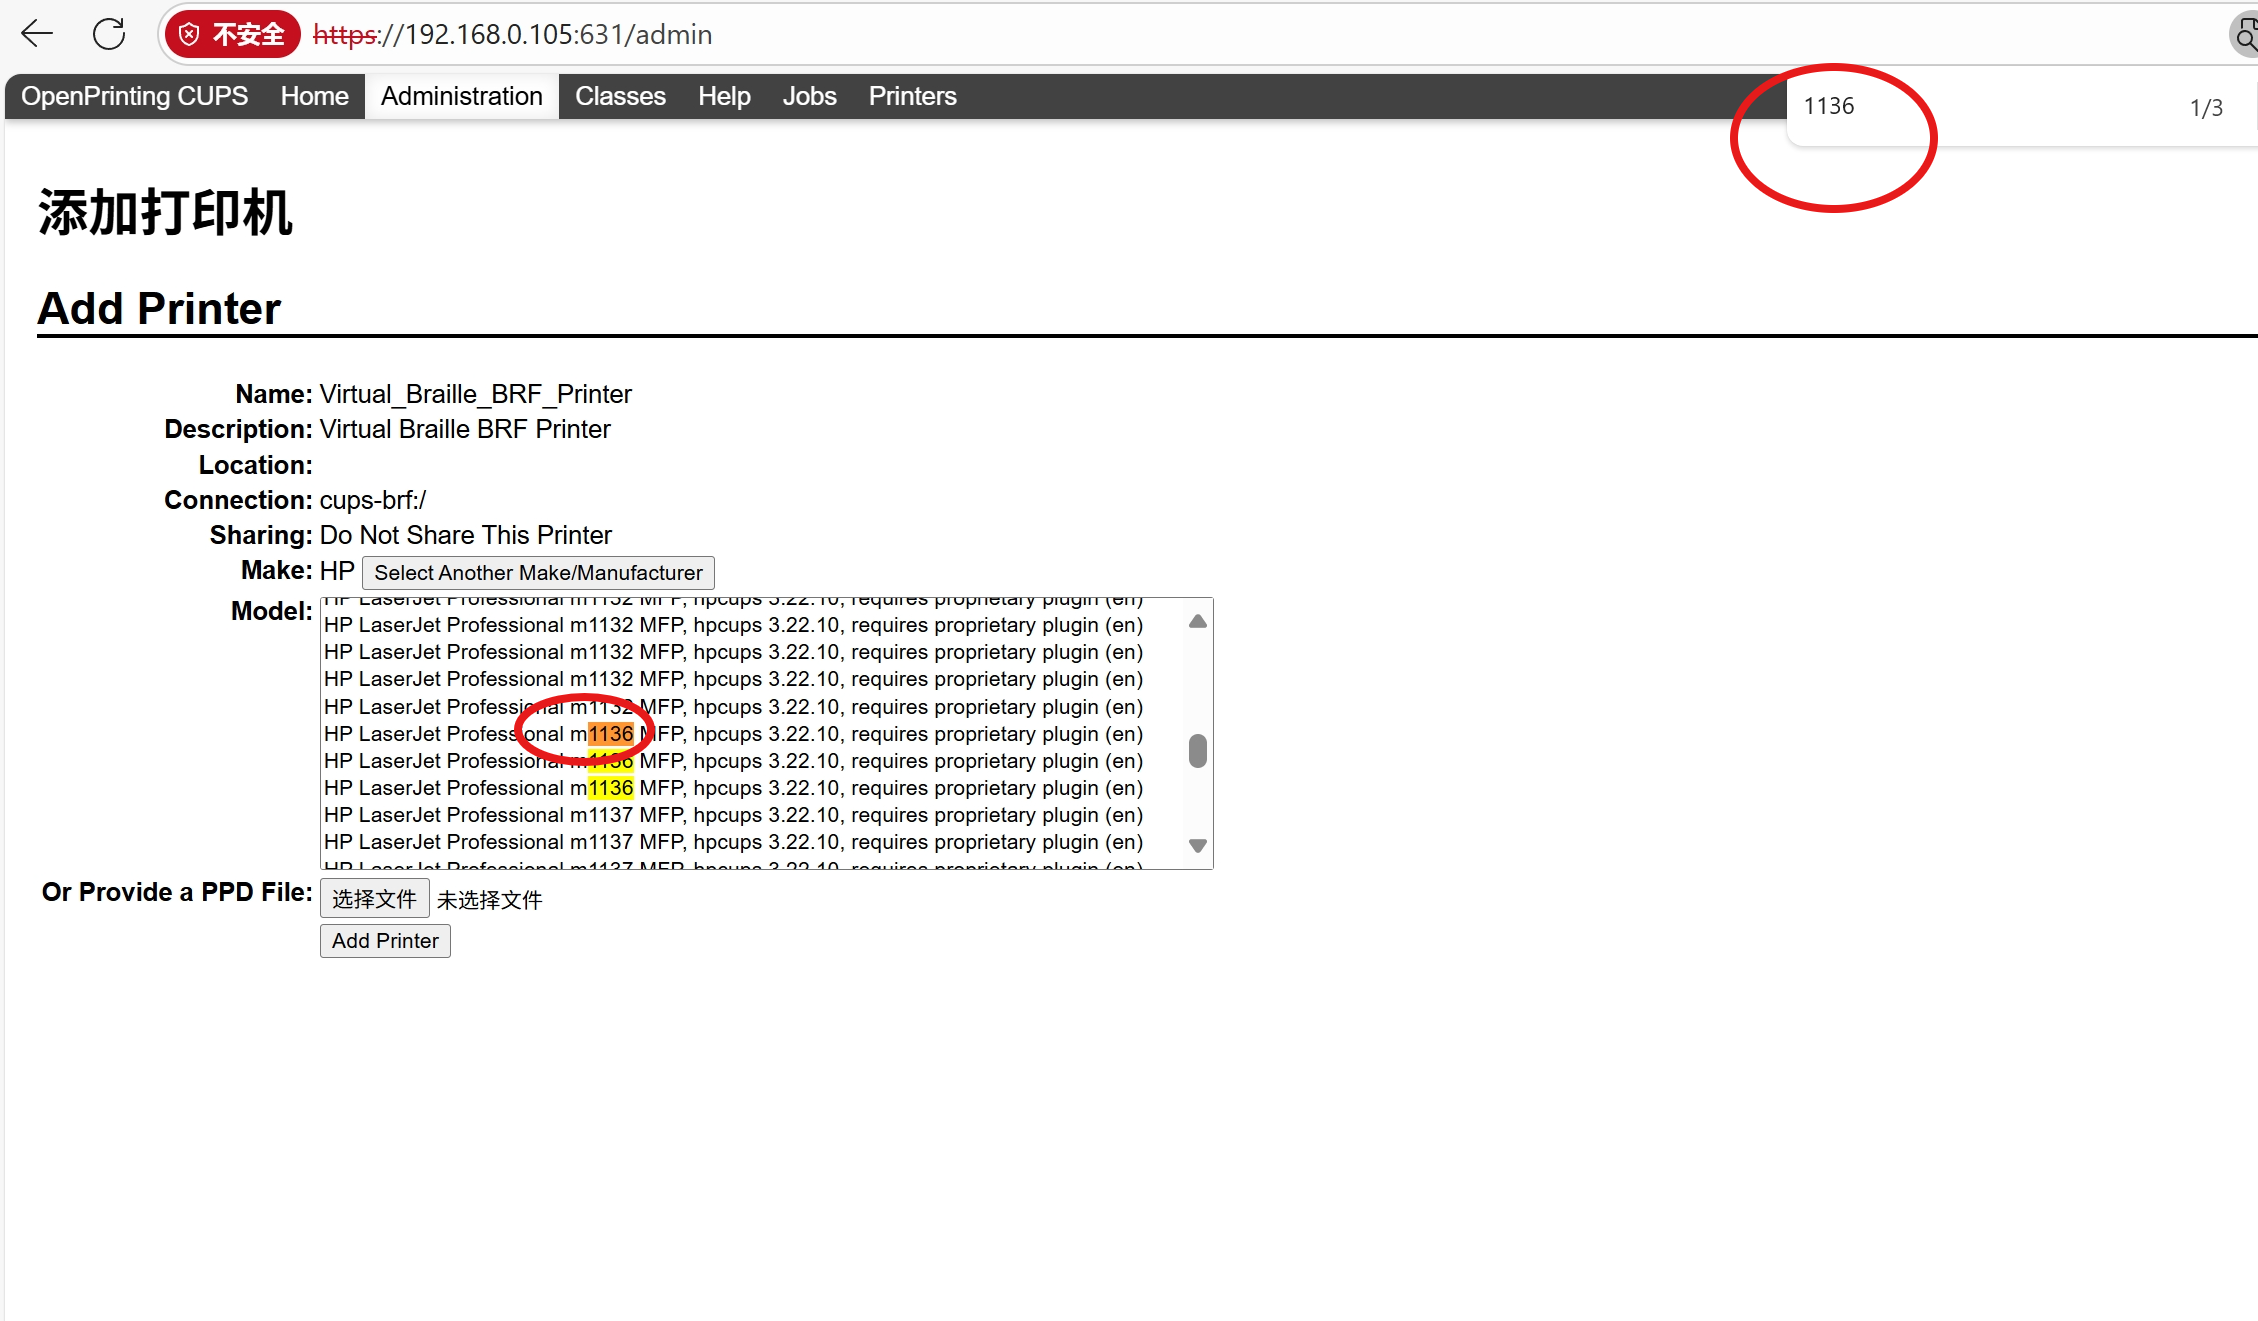Click the OpenPrinting CUPS link
Image resolution: width=2258 pixels, height=1321 pixels.
tap(134, 96)
